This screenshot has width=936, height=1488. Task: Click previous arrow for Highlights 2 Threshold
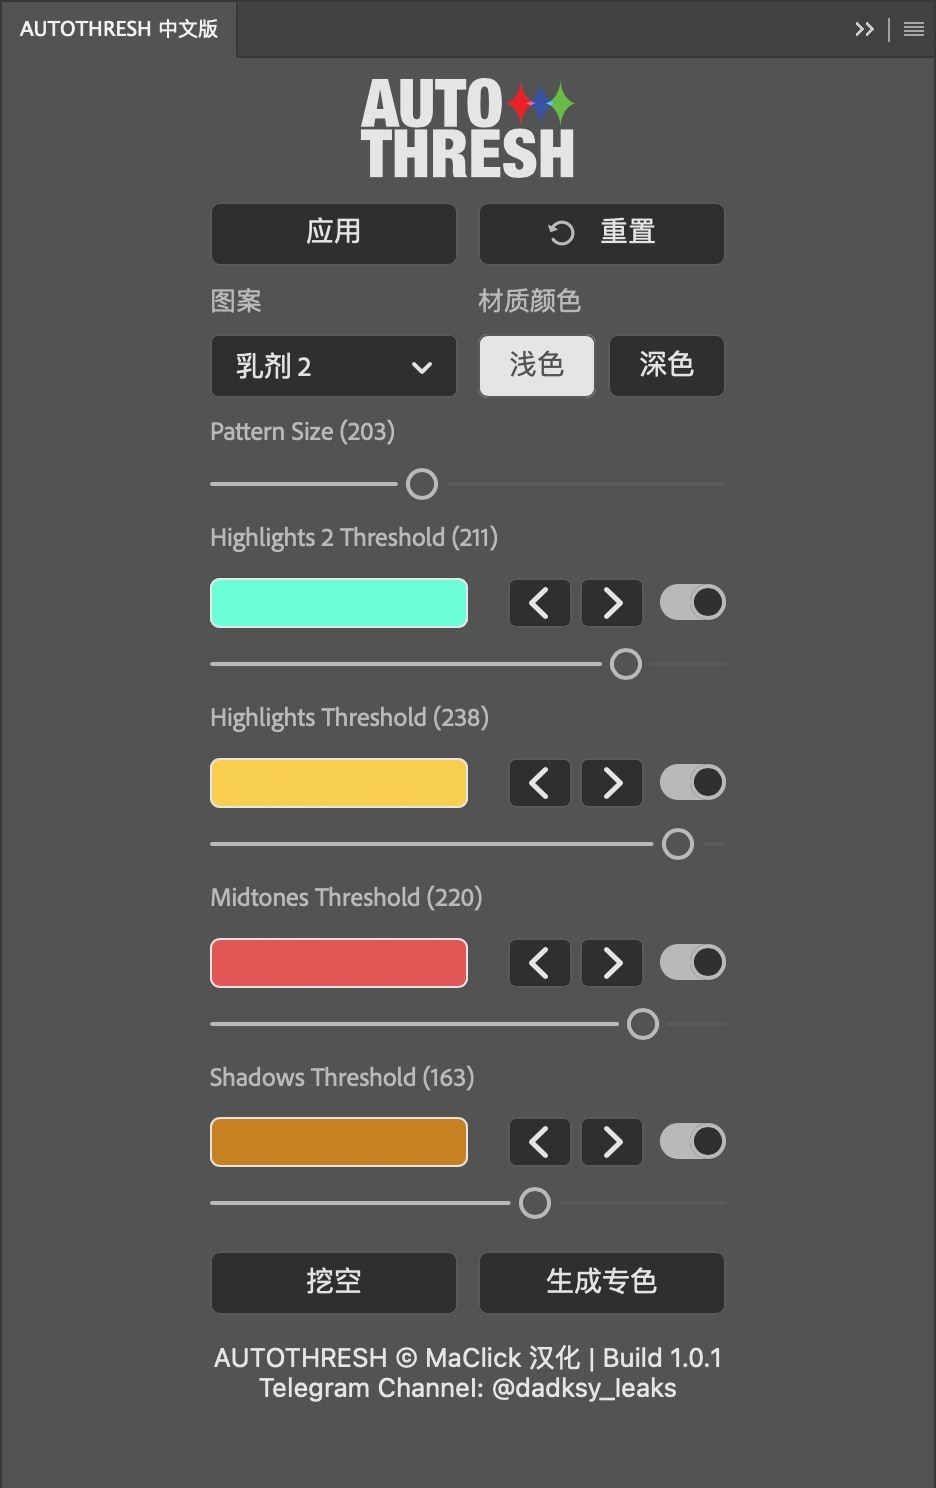[539, 603]
